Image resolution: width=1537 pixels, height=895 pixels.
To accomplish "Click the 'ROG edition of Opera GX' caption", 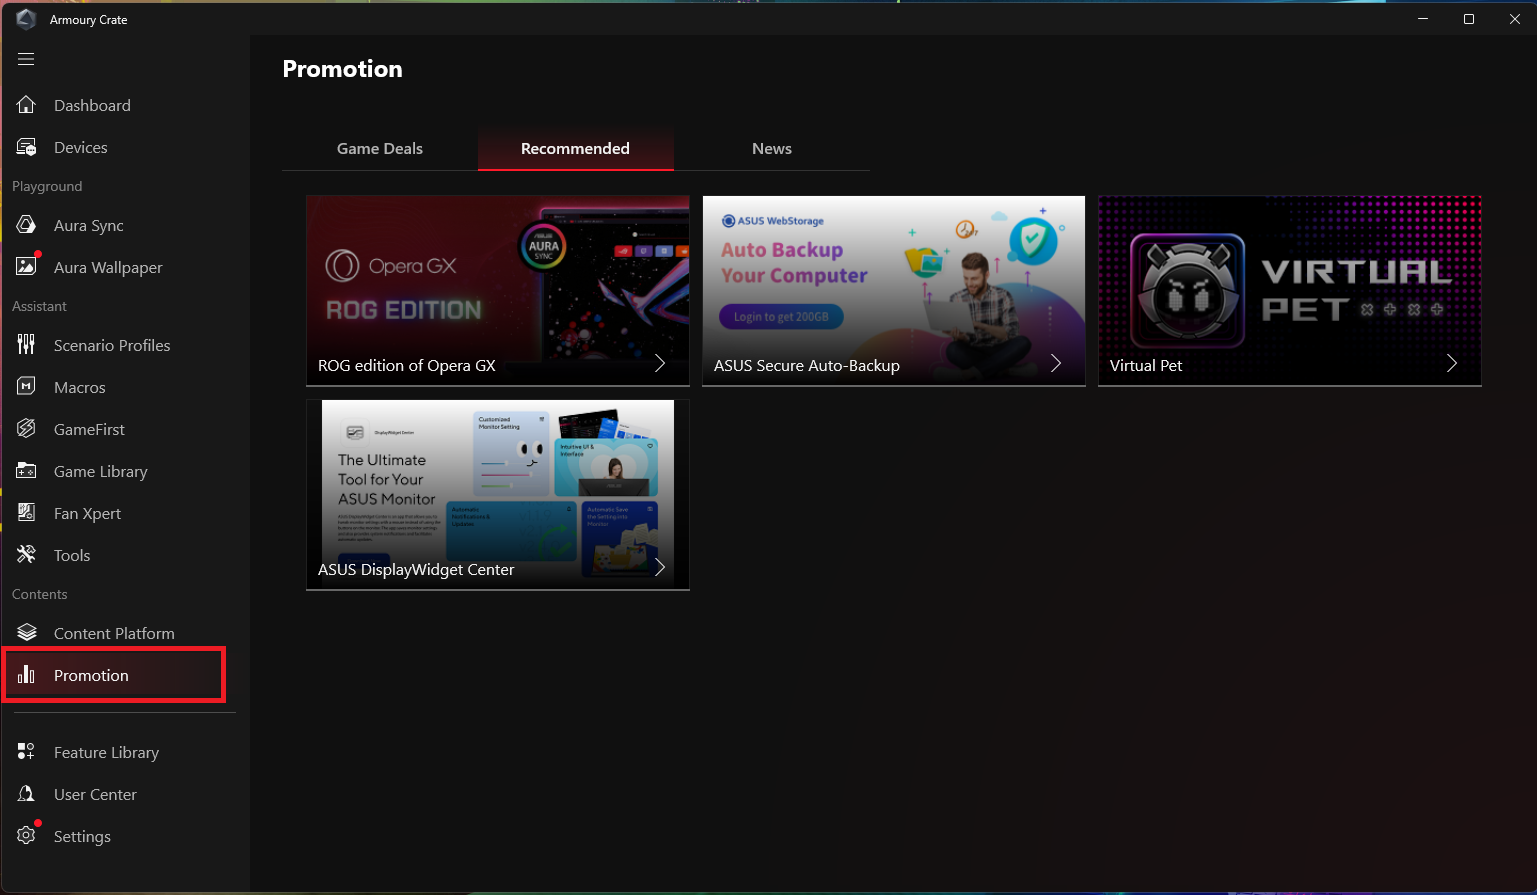I will tap(407, 366).
